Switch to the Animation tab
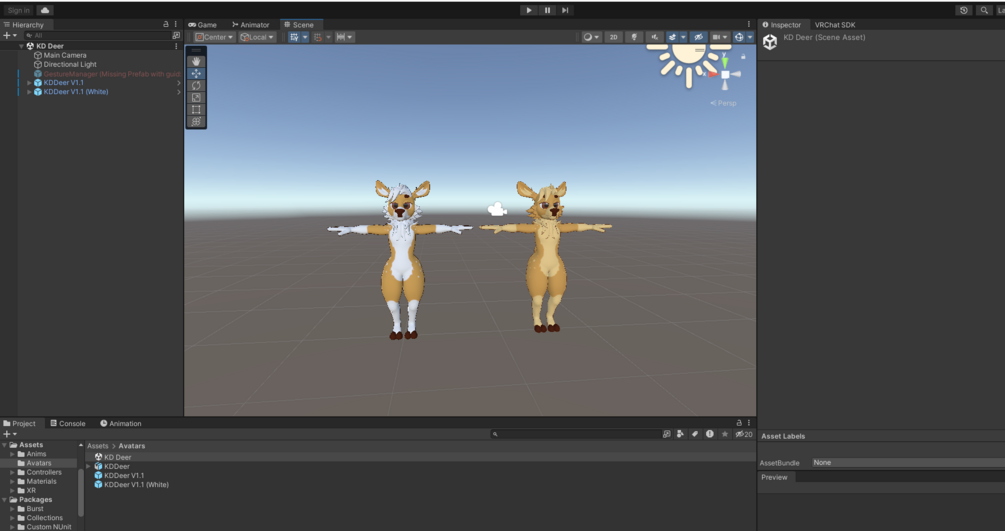1005x531 pixels. pos(120,423)
